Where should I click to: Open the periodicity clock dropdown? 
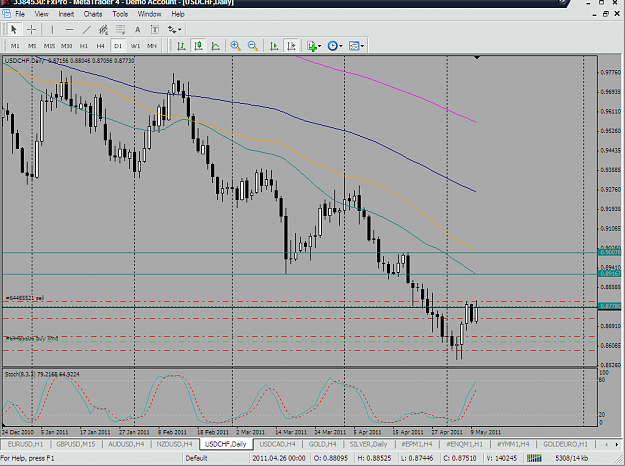point(335,46)
